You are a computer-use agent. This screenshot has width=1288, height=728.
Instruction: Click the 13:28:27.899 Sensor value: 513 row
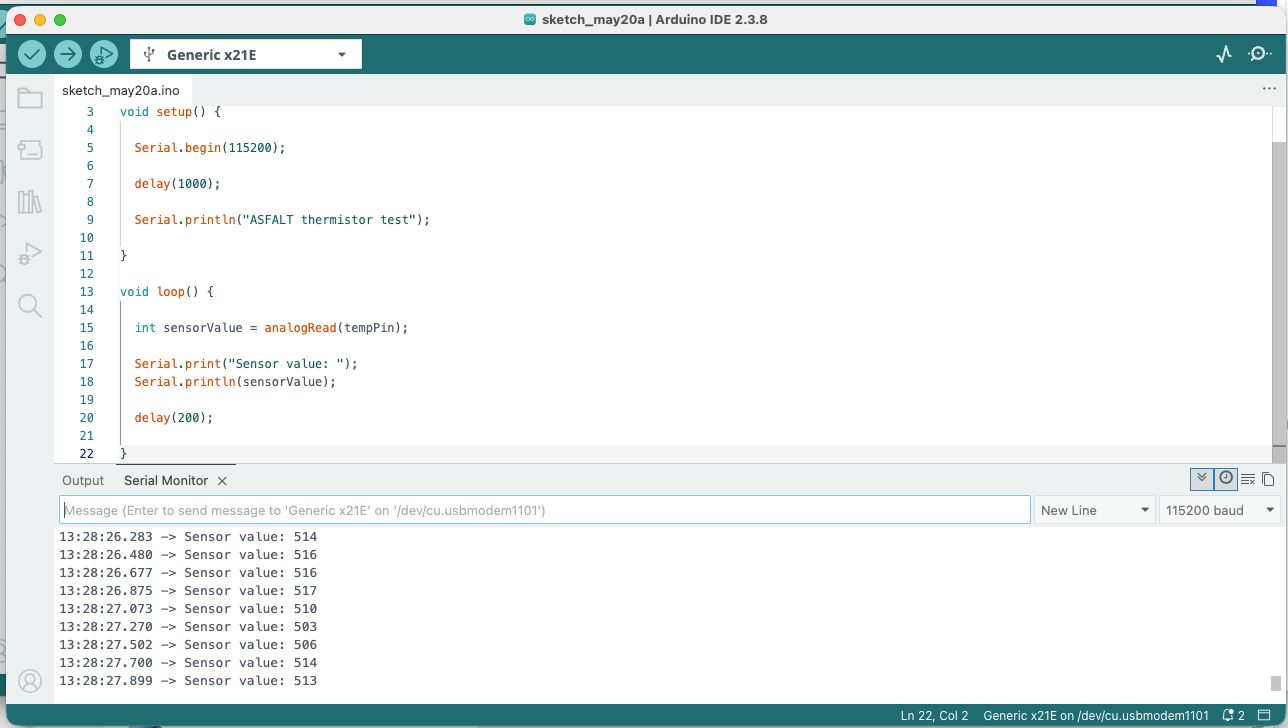tap(188, 681)
